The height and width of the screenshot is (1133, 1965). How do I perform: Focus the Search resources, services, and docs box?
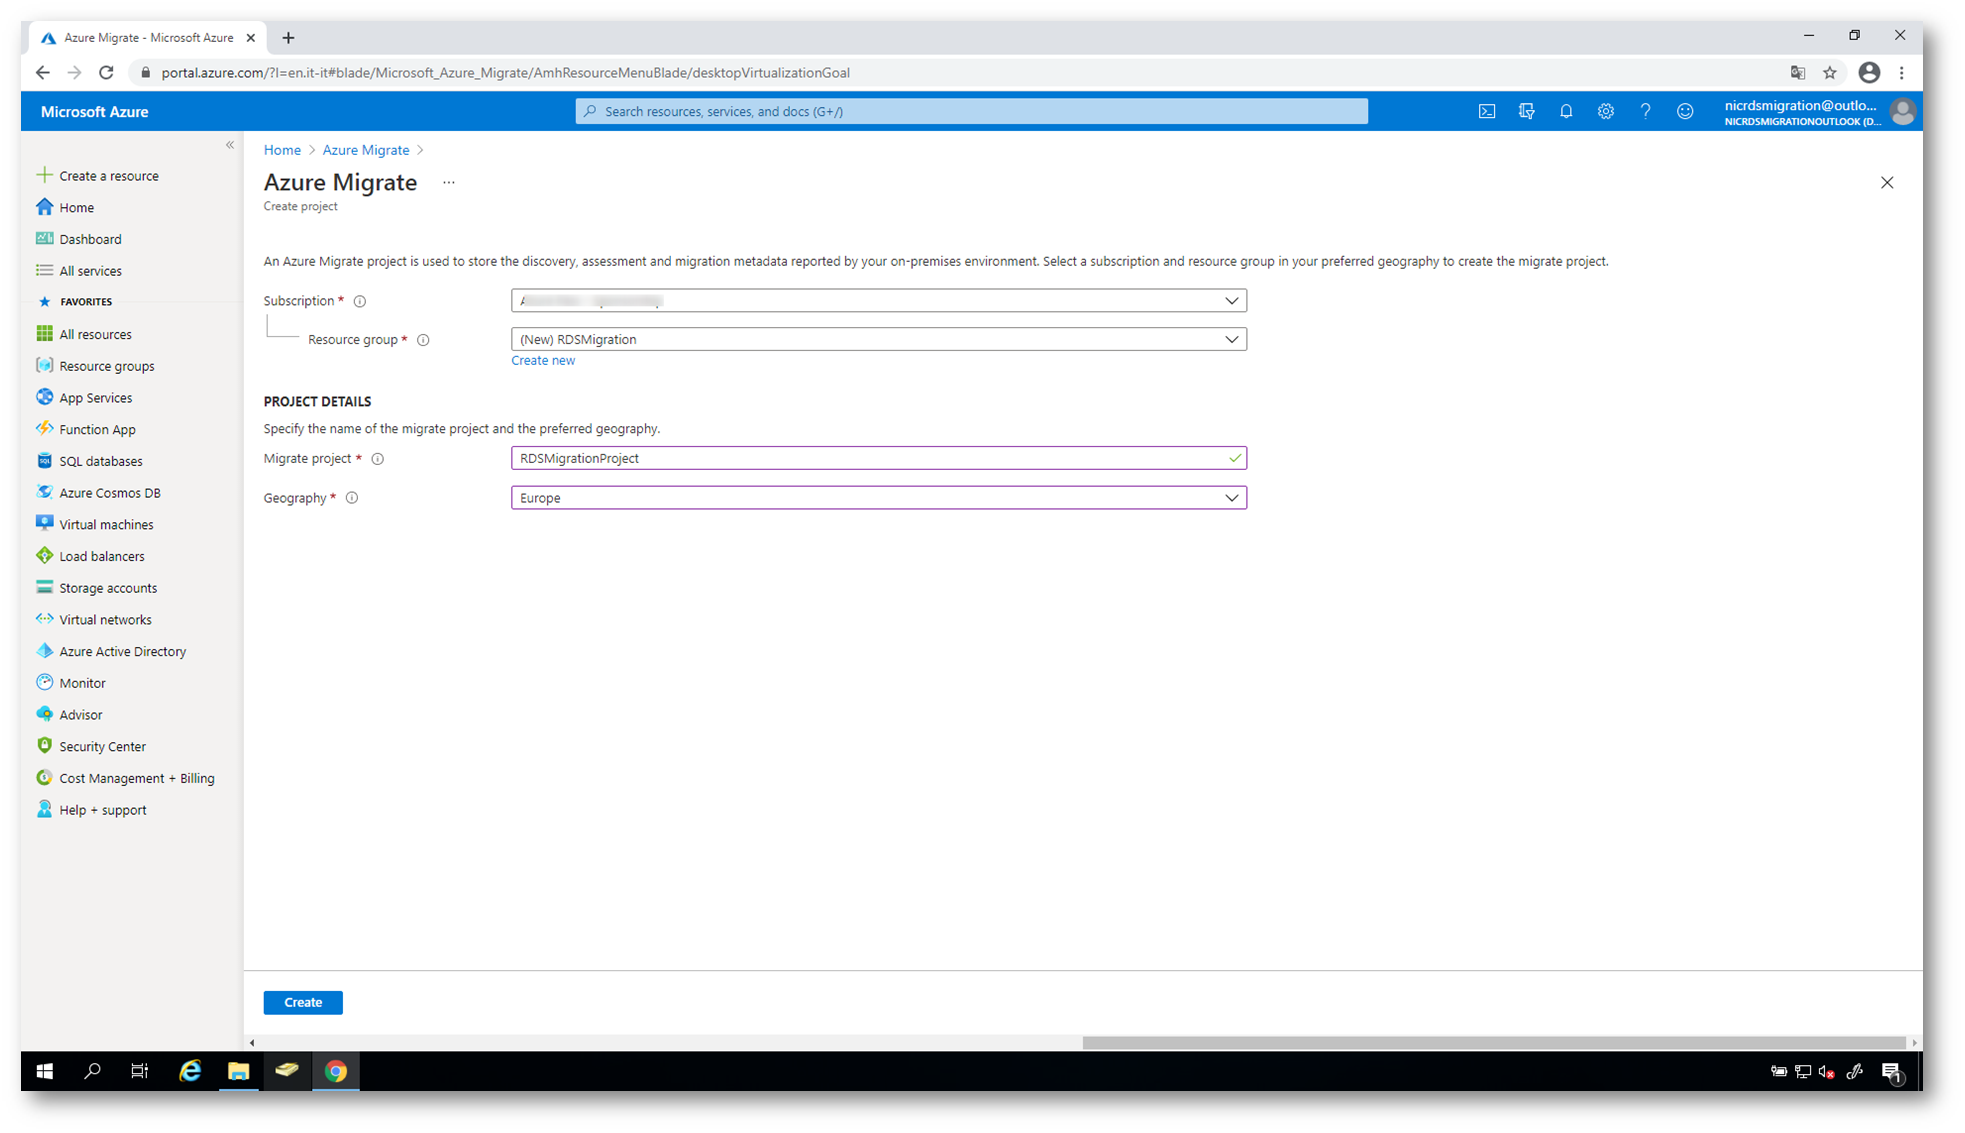click(971, 111)
